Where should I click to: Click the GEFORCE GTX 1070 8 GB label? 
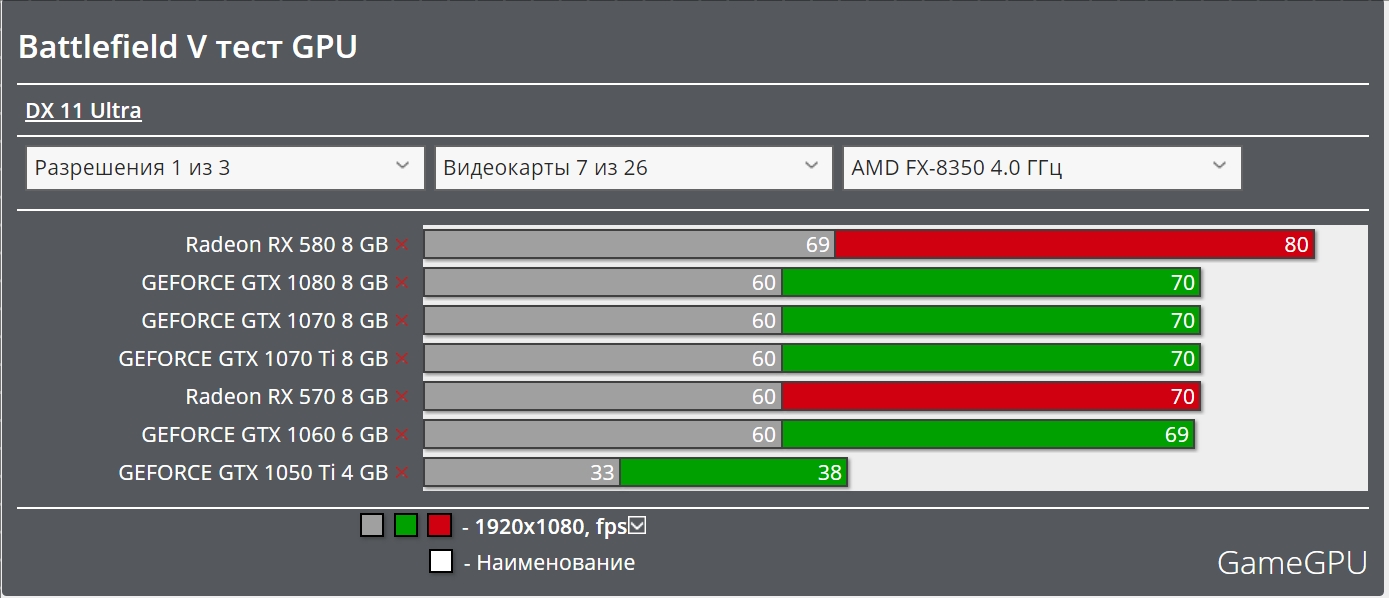click(x=265, y=321)
